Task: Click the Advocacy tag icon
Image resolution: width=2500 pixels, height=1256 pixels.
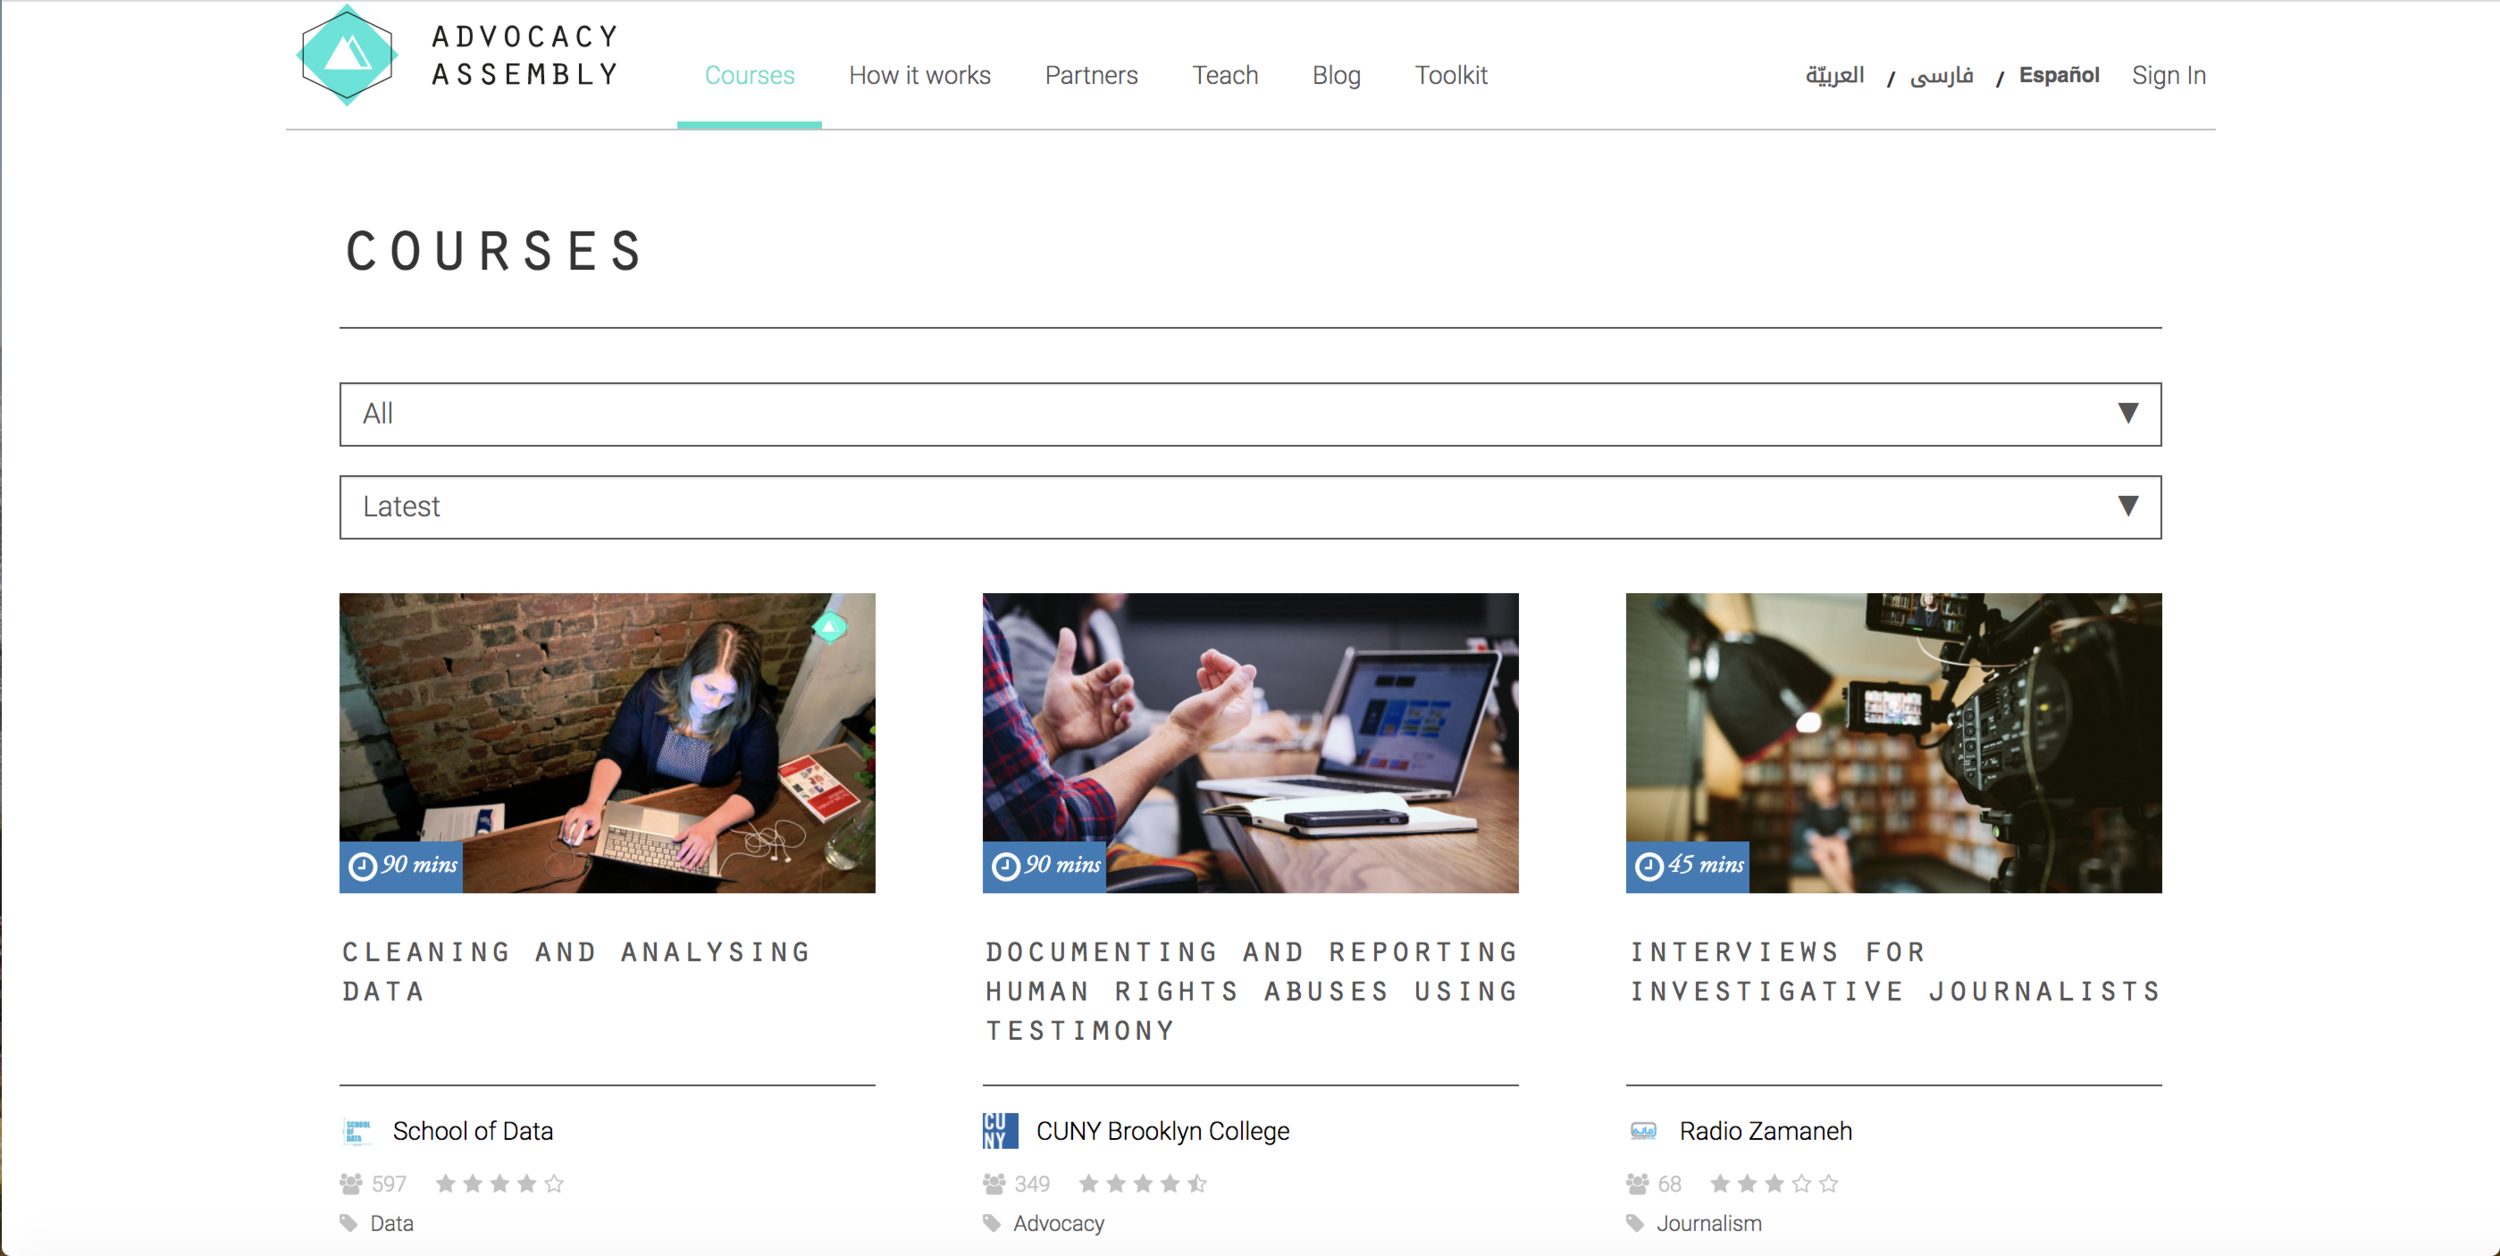Action: (x=992, y=1223)
